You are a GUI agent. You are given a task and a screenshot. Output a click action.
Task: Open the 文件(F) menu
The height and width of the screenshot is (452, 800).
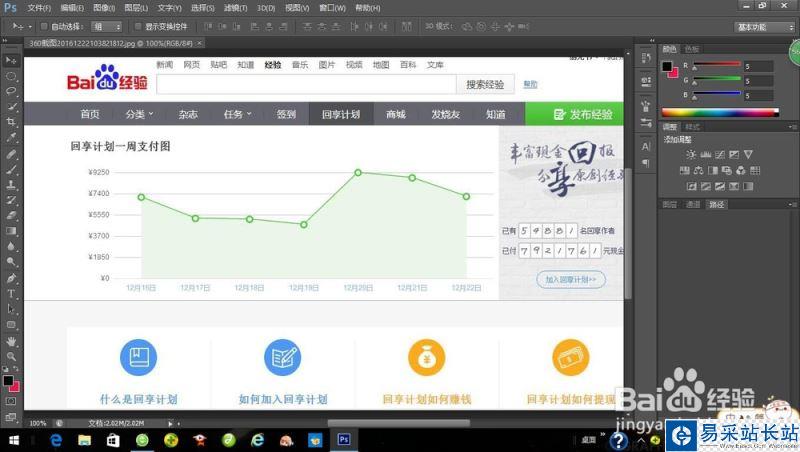(x=39, y=8)
